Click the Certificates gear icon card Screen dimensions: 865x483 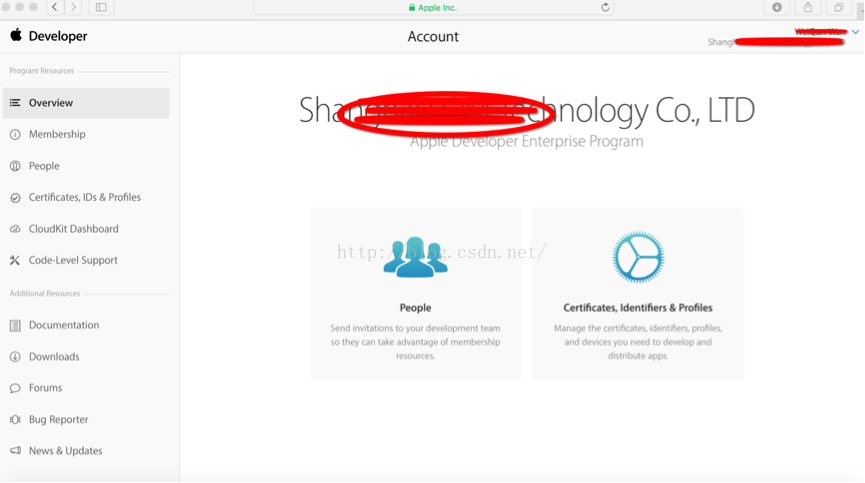(x=638, y=257)
